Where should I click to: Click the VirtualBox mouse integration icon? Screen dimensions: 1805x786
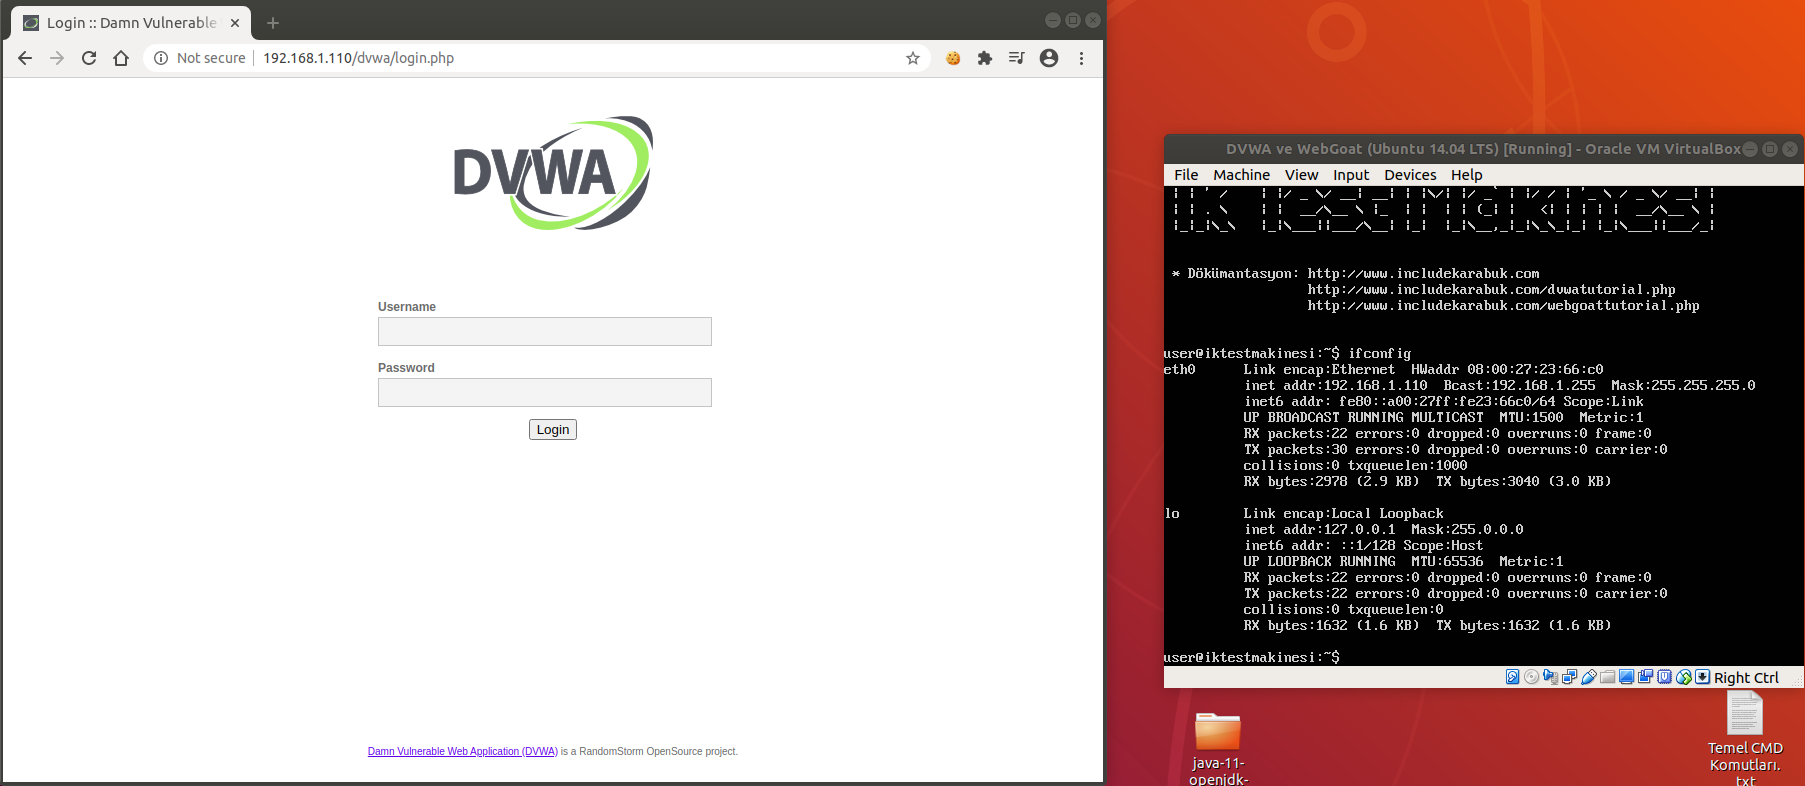point(1684,677)
